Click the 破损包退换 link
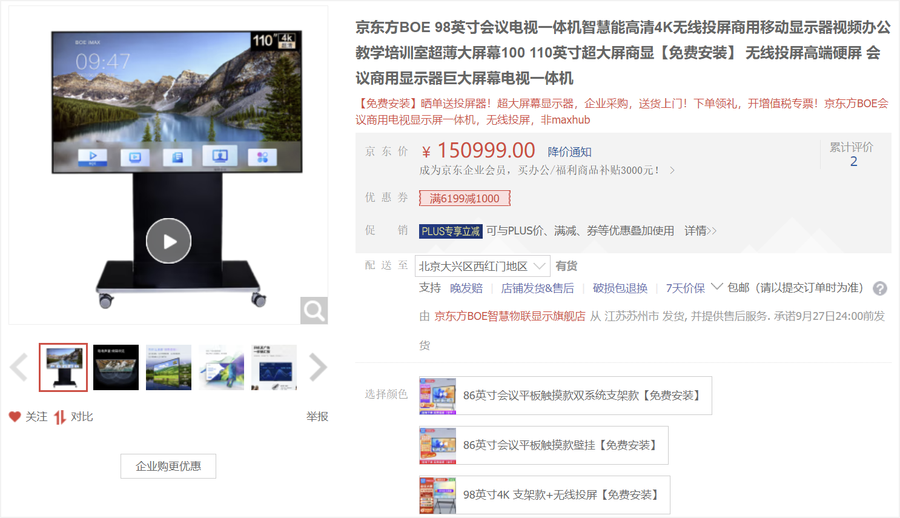Viewport: 900px width, 518px height. 620,288
